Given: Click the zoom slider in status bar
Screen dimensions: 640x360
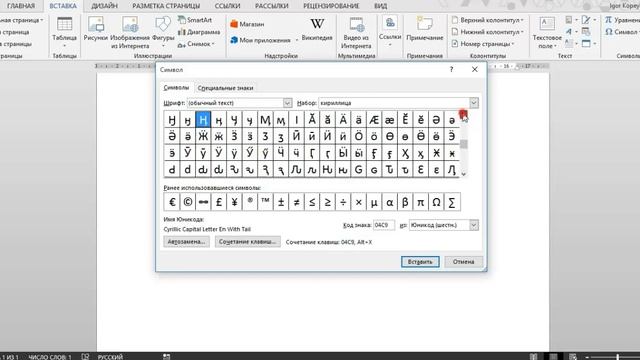Looking at the screenshot, I should pos(617,357).
